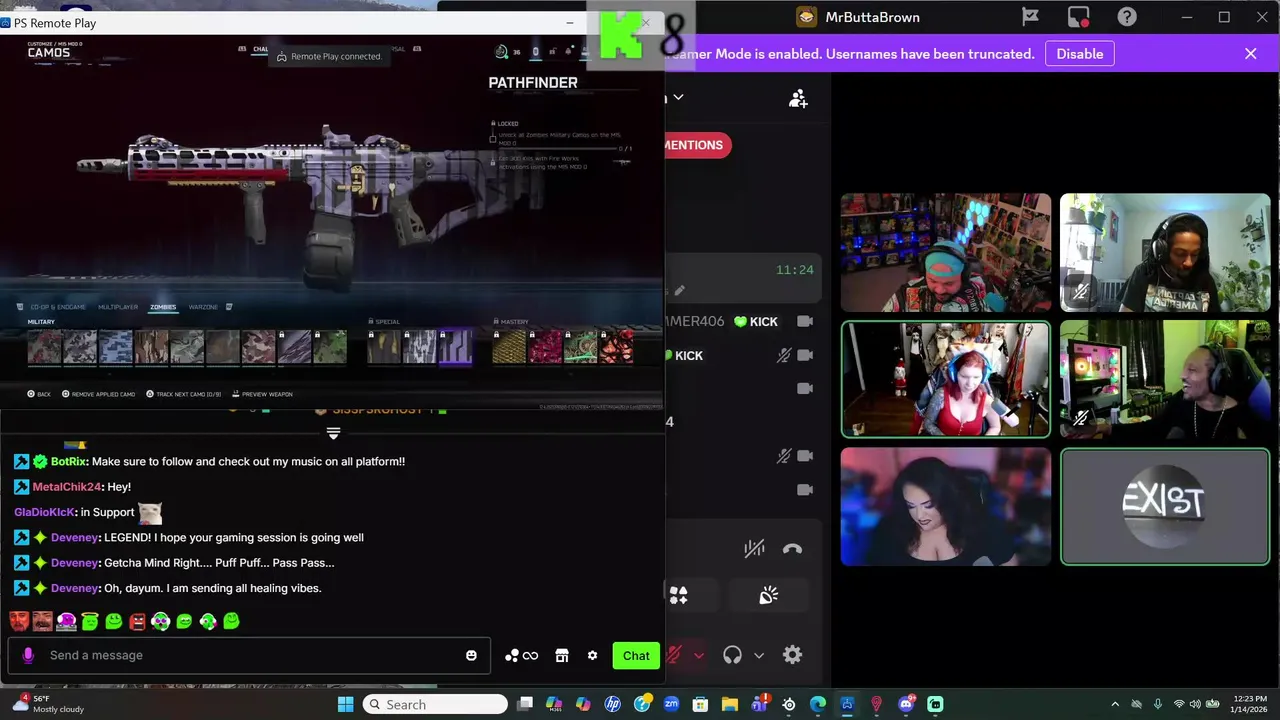Open the HP app on the taskbar
This screenshot has height=720, width=1280.
(x=612, y=704)
